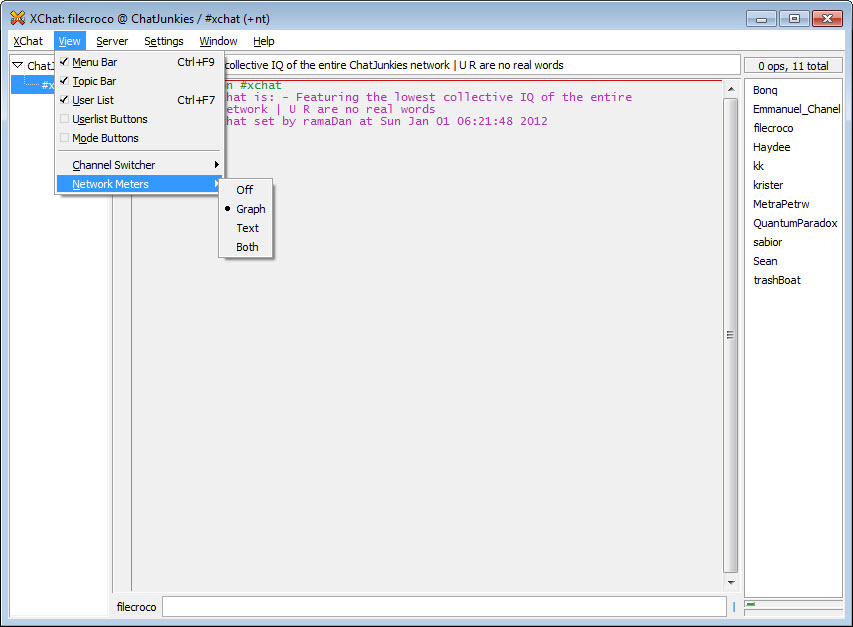853x627 pixels.
Task: Select user sabior in user list
Action: point(767,243)
